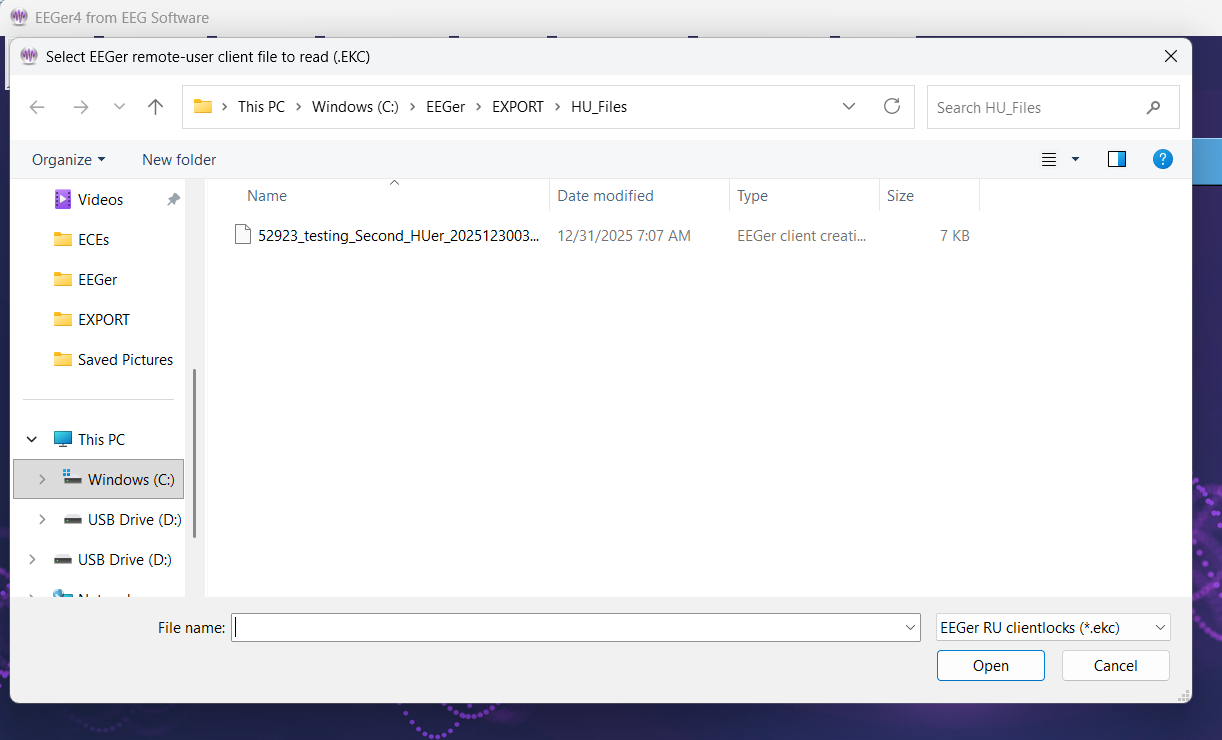
Task: Open the recent locations chevron
Action: pos(119,107)
